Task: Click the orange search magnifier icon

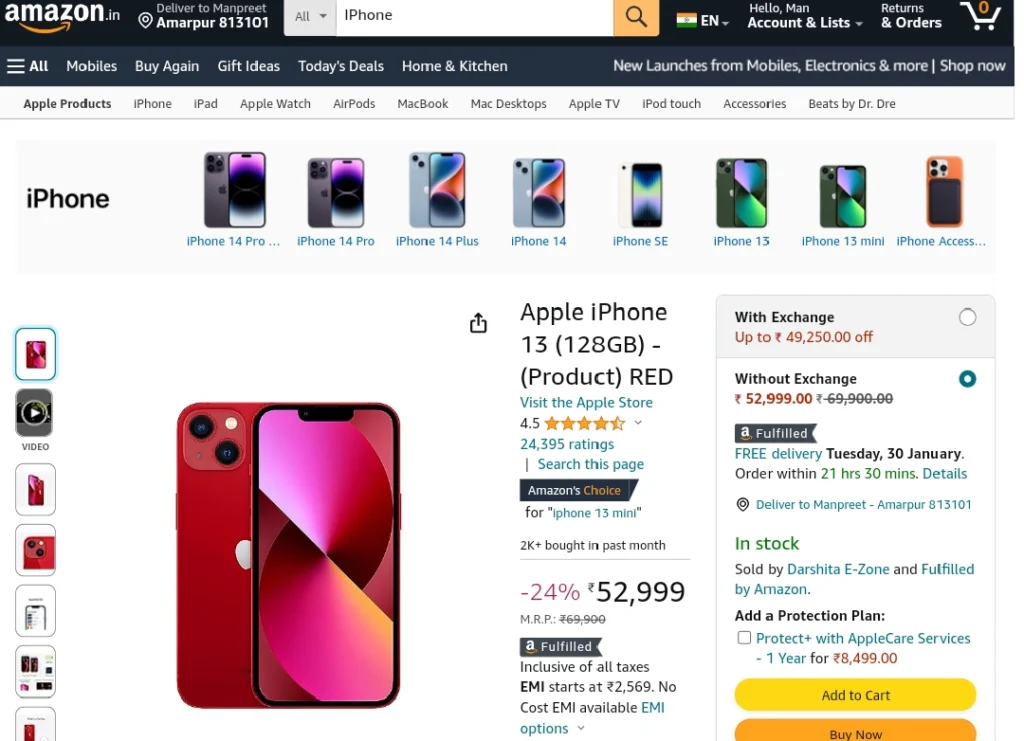Action: pos(635,16)
